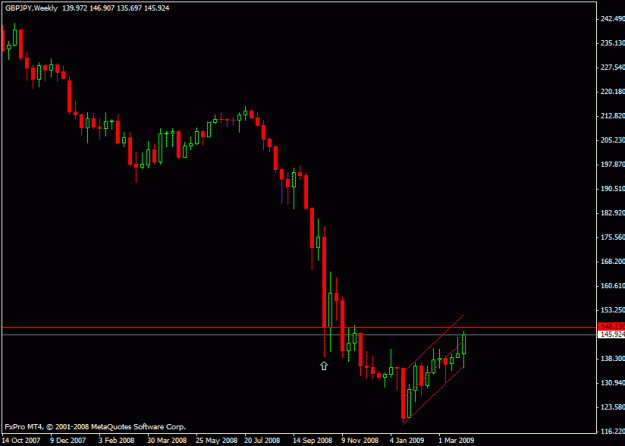Select the close value 145.924 in header
This screenshot has height=446, width=625.
click(157, 8)
